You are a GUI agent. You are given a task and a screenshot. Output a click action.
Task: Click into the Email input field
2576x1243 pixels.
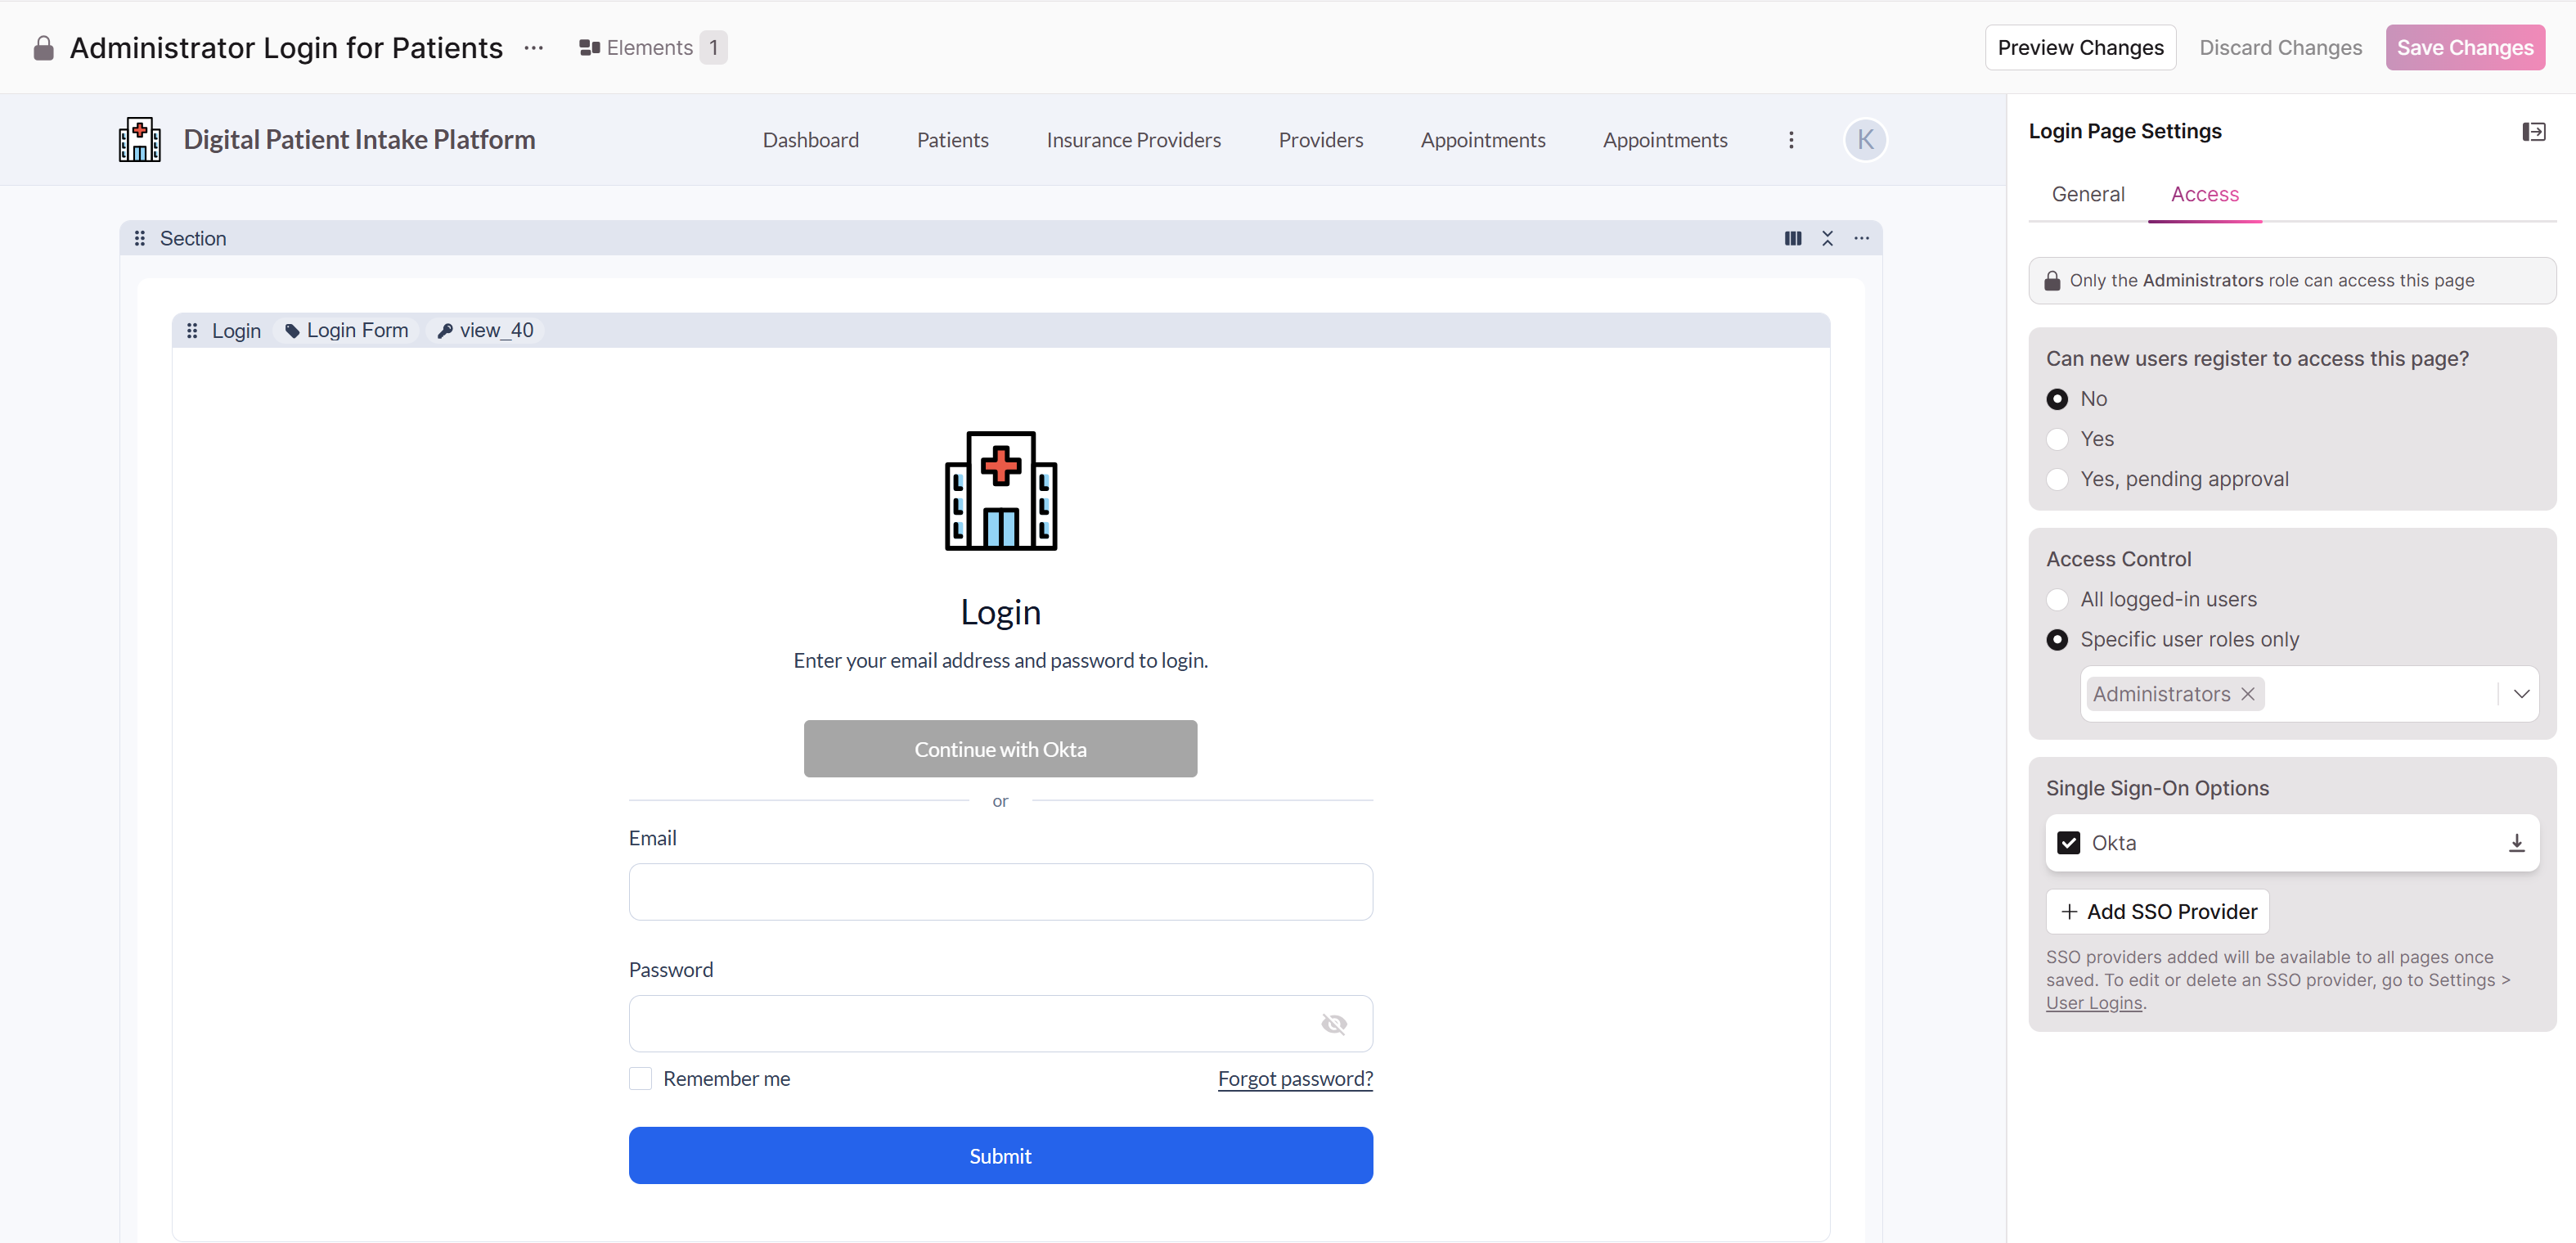pos(1000,892)
